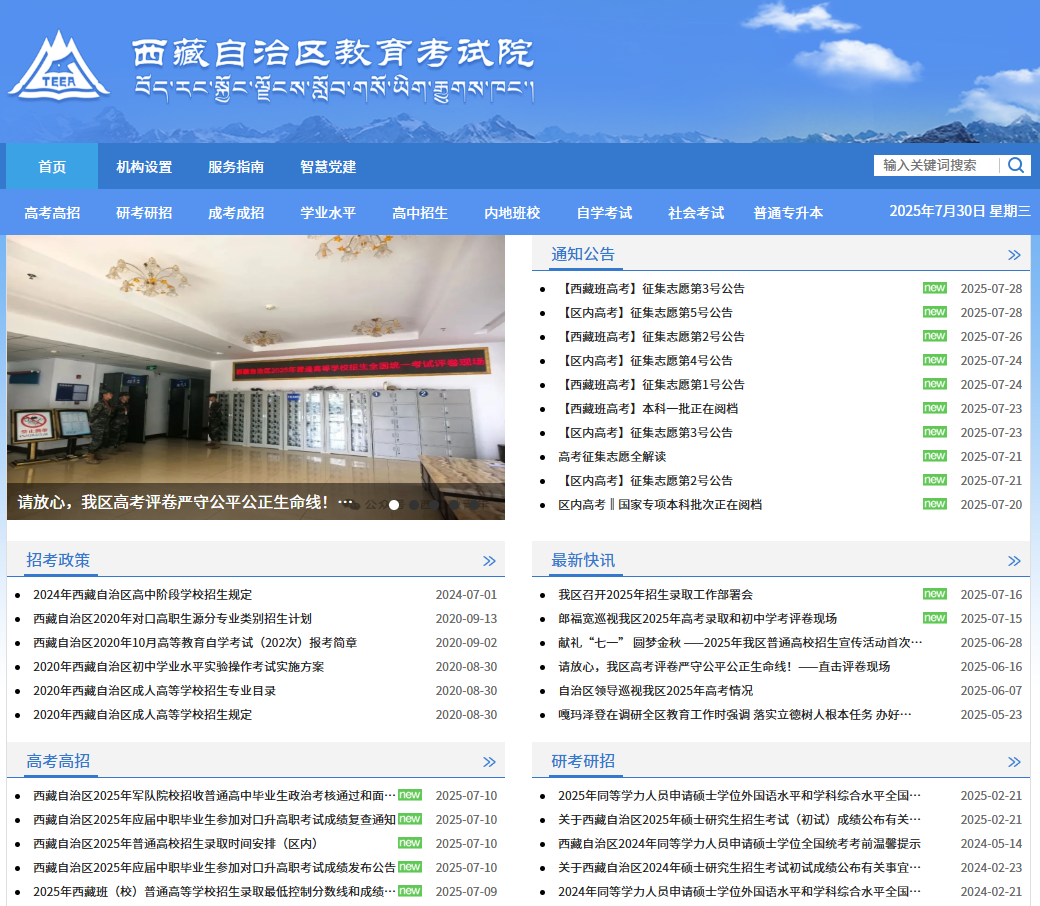Open 自治区领导巡视我区2025年高考情况 news

[x=655, y=691]
